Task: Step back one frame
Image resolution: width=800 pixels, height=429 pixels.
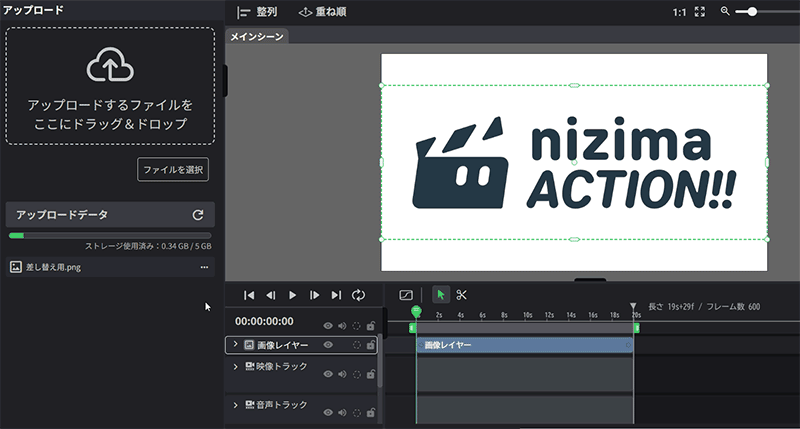Action: [x=271, y=295]
